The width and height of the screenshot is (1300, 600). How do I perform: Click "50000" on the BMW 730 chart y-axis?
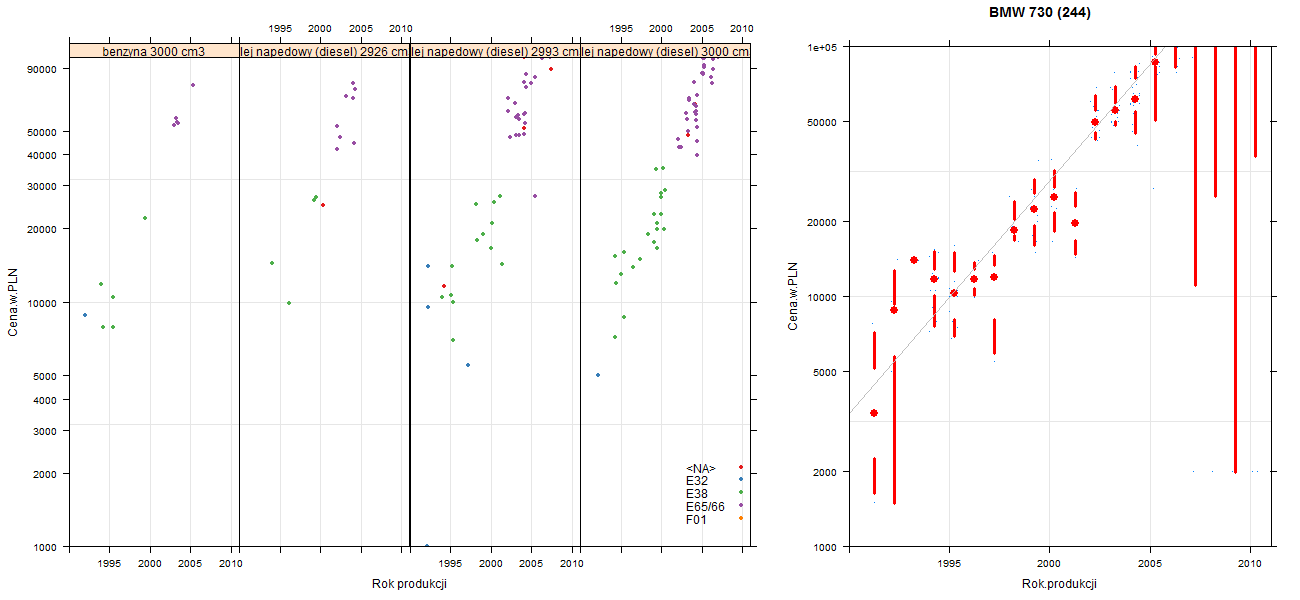pyautogui.click(x=822, y=122)
